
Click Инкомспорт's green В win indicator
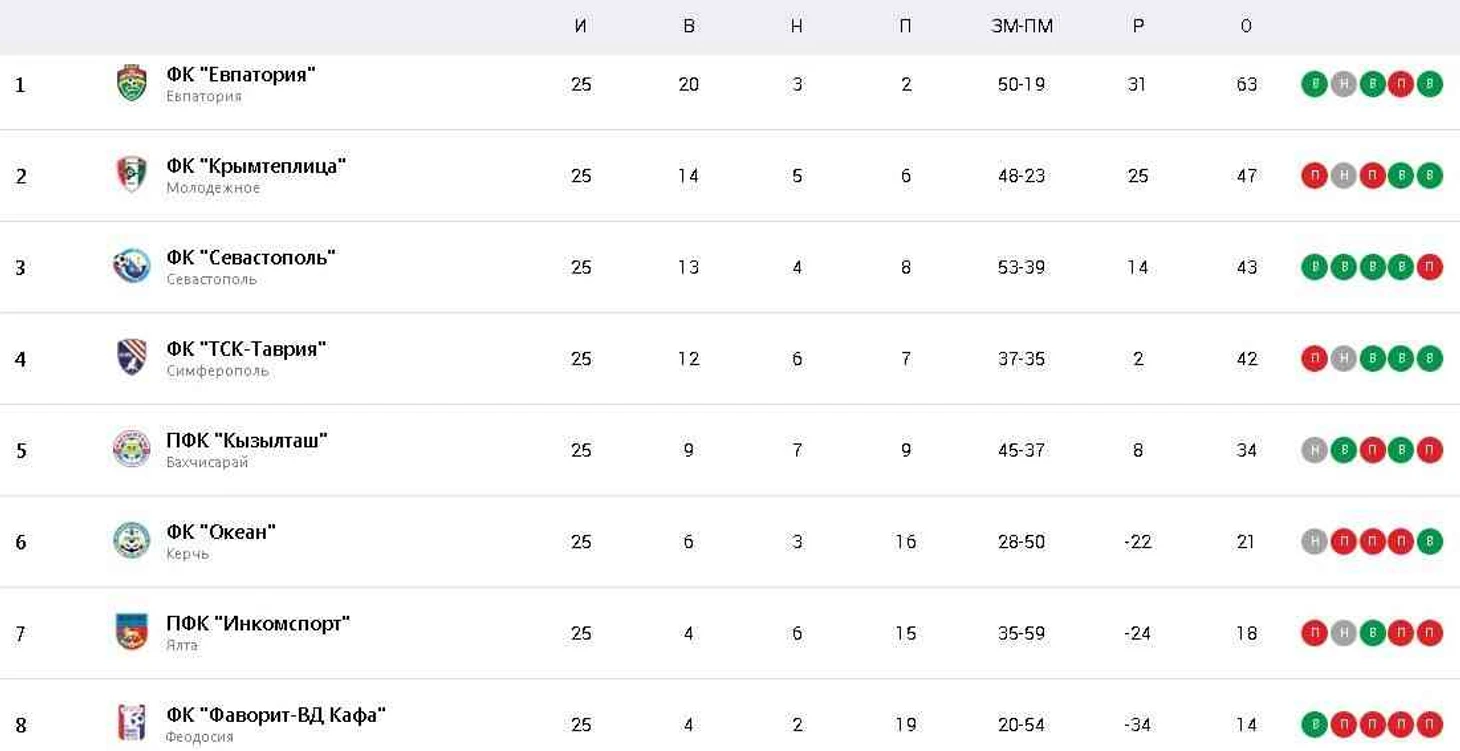pos(1372,633)
